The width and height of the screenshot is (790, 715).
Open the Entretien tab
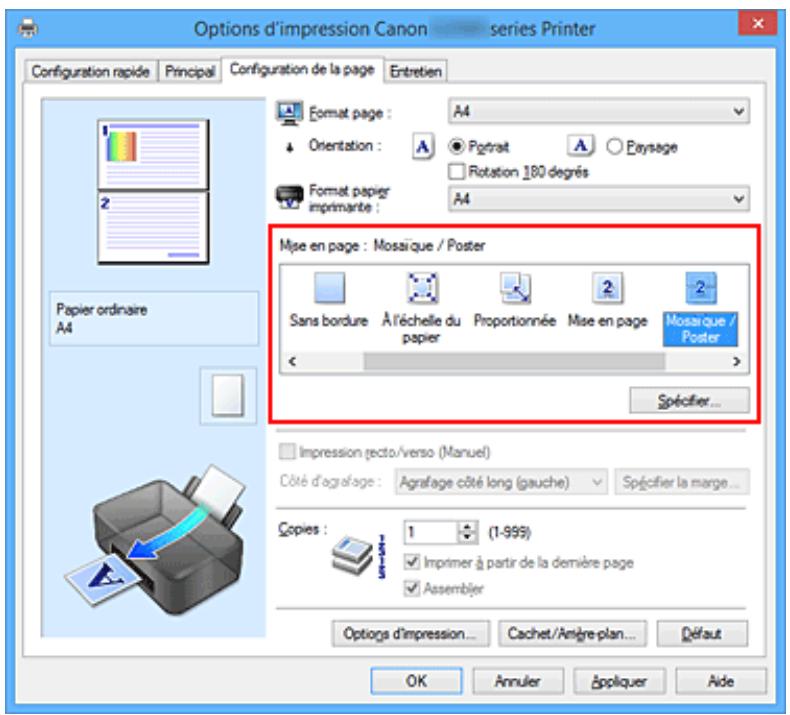(x=416, y=71)
